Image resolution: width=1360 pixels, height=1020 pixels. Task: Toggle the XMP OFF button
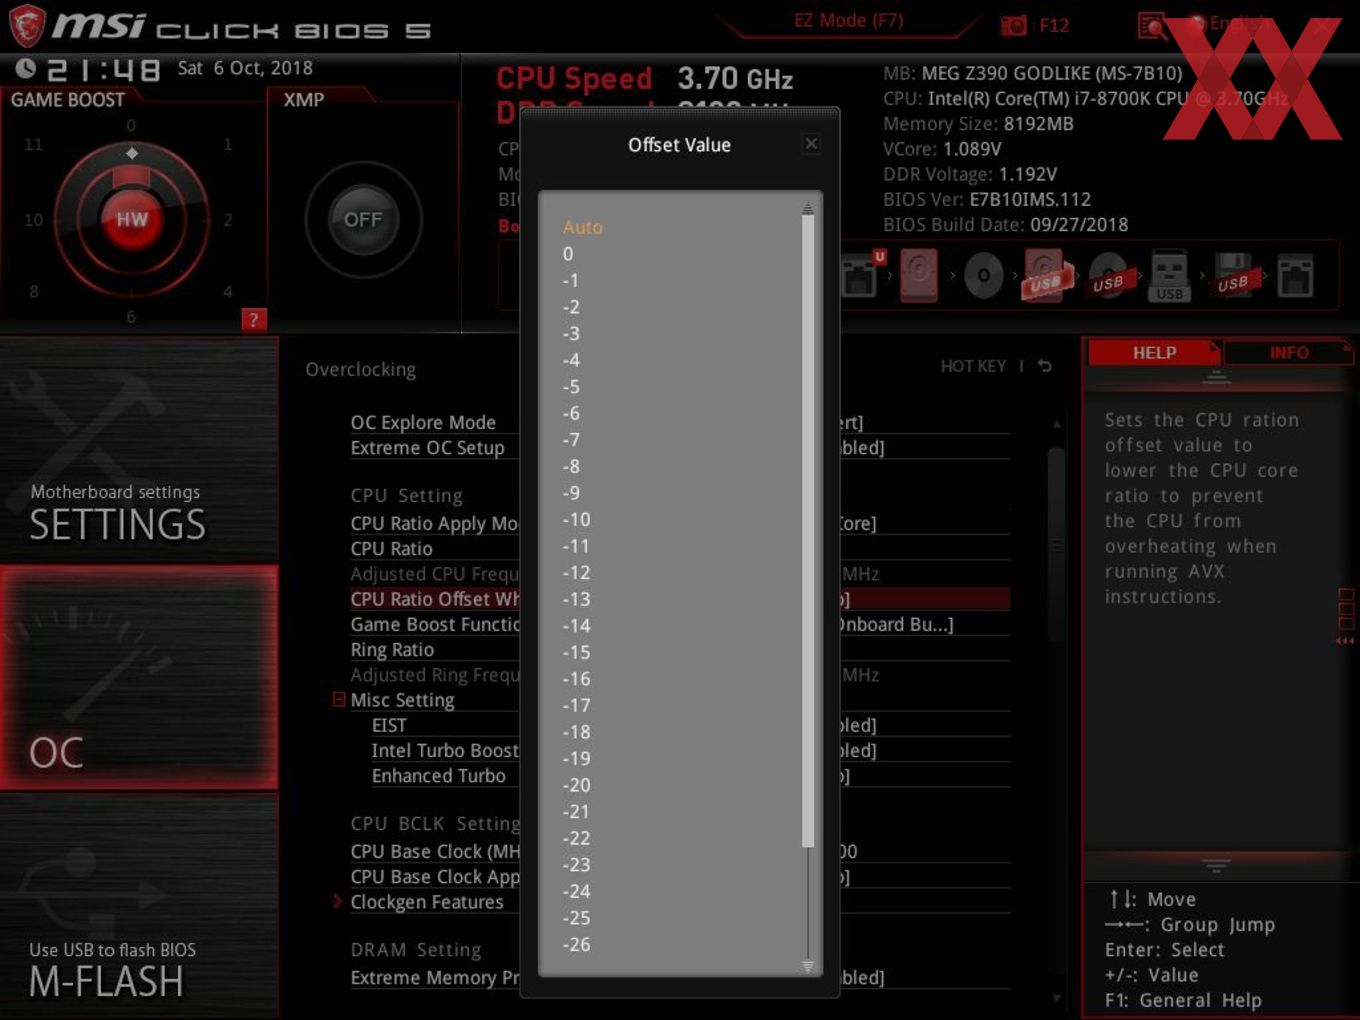click(362, 220)
